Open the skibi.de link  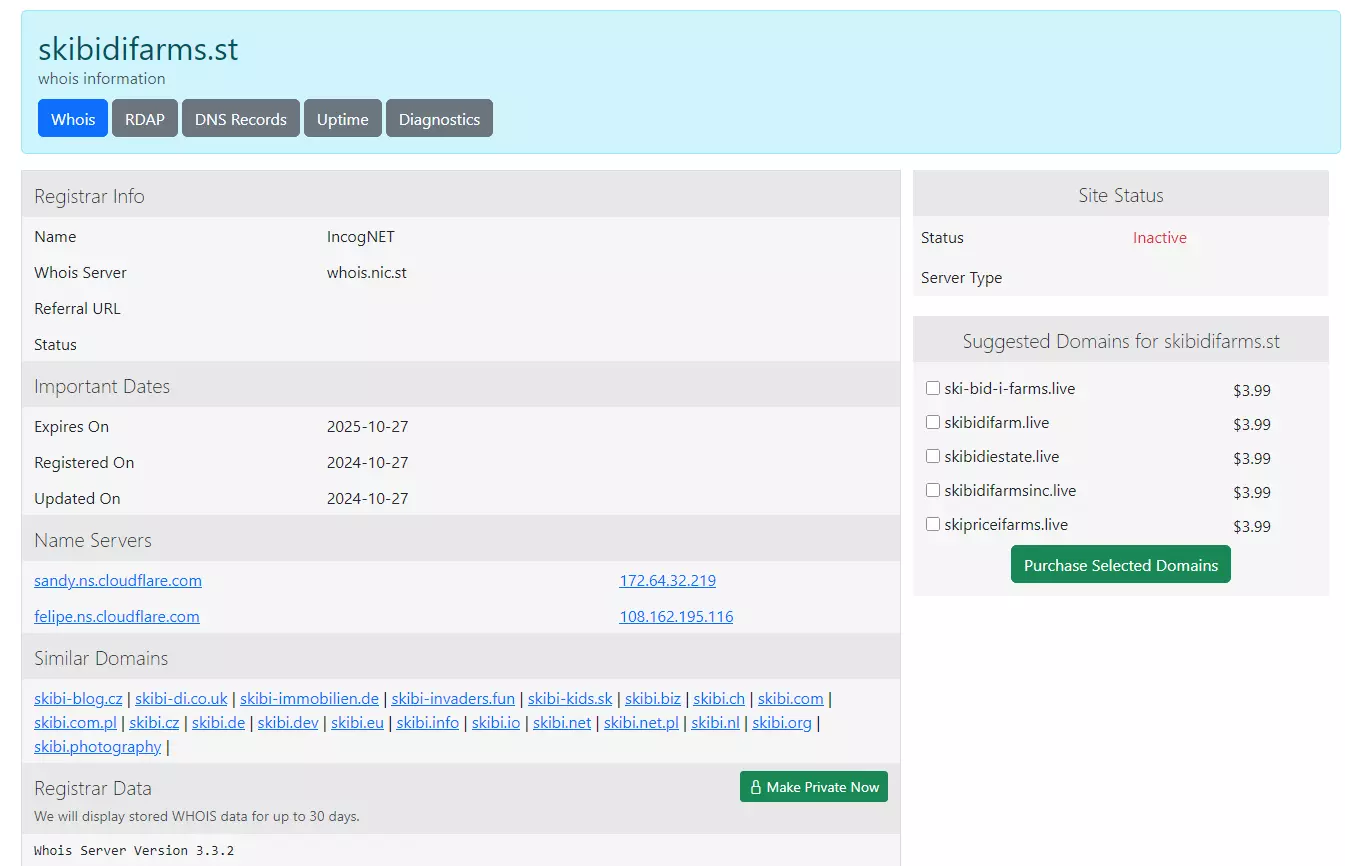[219, 722]
